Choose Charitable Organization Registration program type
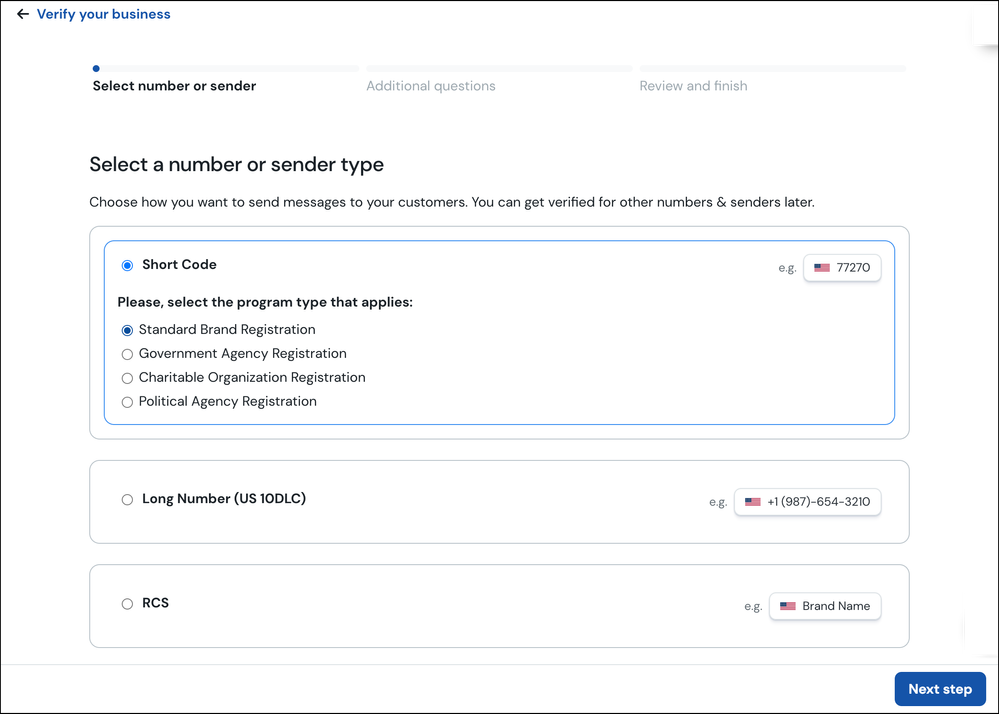This screenshot has width=999, height=714. tap(127, 378)
